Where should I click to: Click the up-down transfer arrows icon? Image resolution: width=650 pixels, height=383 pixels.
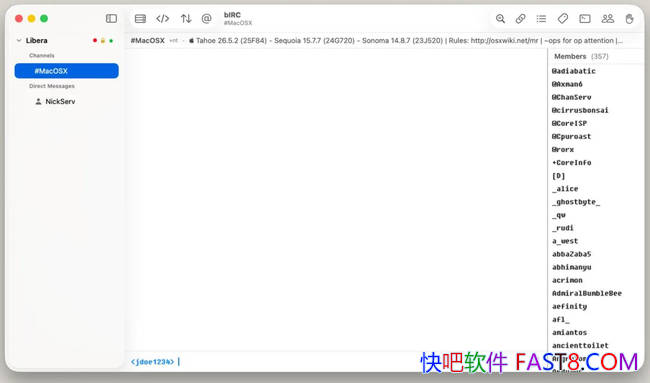[186, 19]
